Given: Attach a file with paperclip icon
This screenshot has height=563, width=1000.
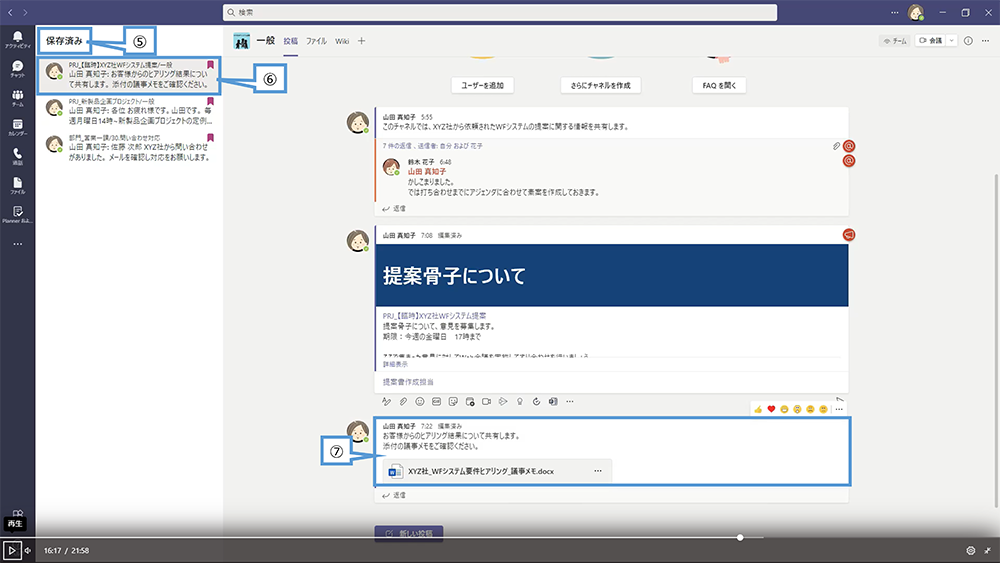Looking at the screenshot, I should [x=403, y=402].
